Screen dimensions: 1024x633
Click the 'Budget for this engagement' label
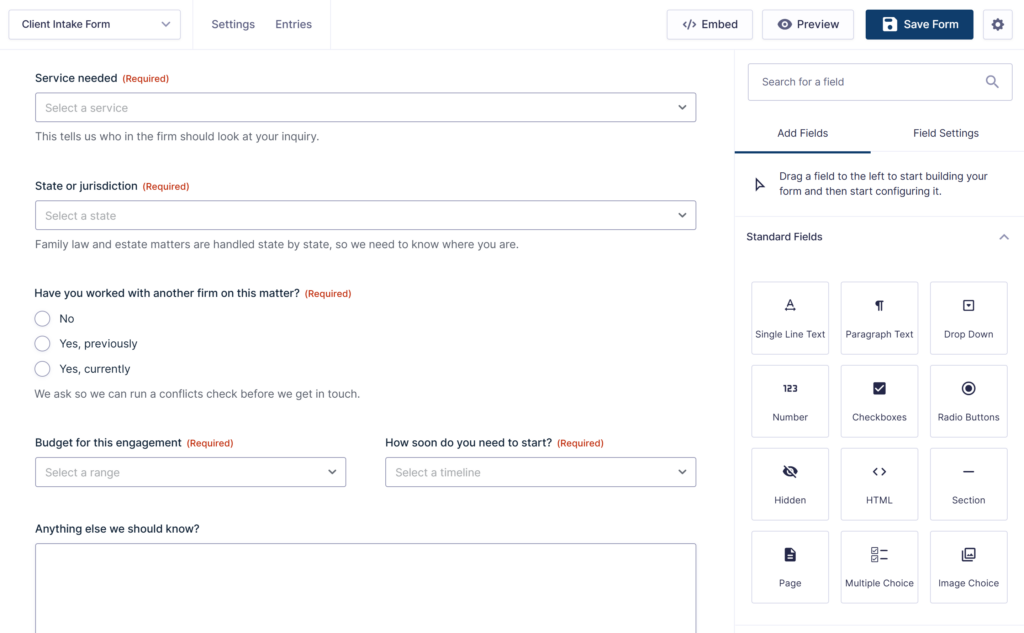pos(108,442)
